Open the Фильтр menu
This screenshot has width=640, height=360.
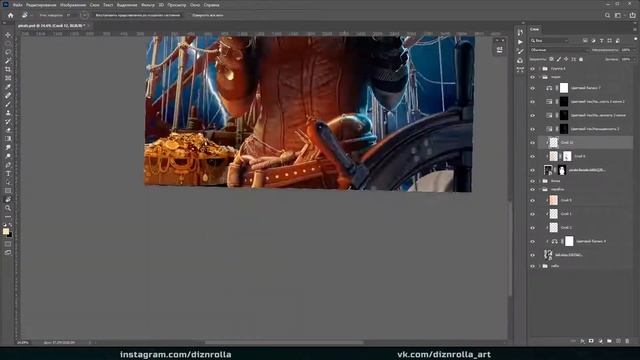[x=148, y=5]
